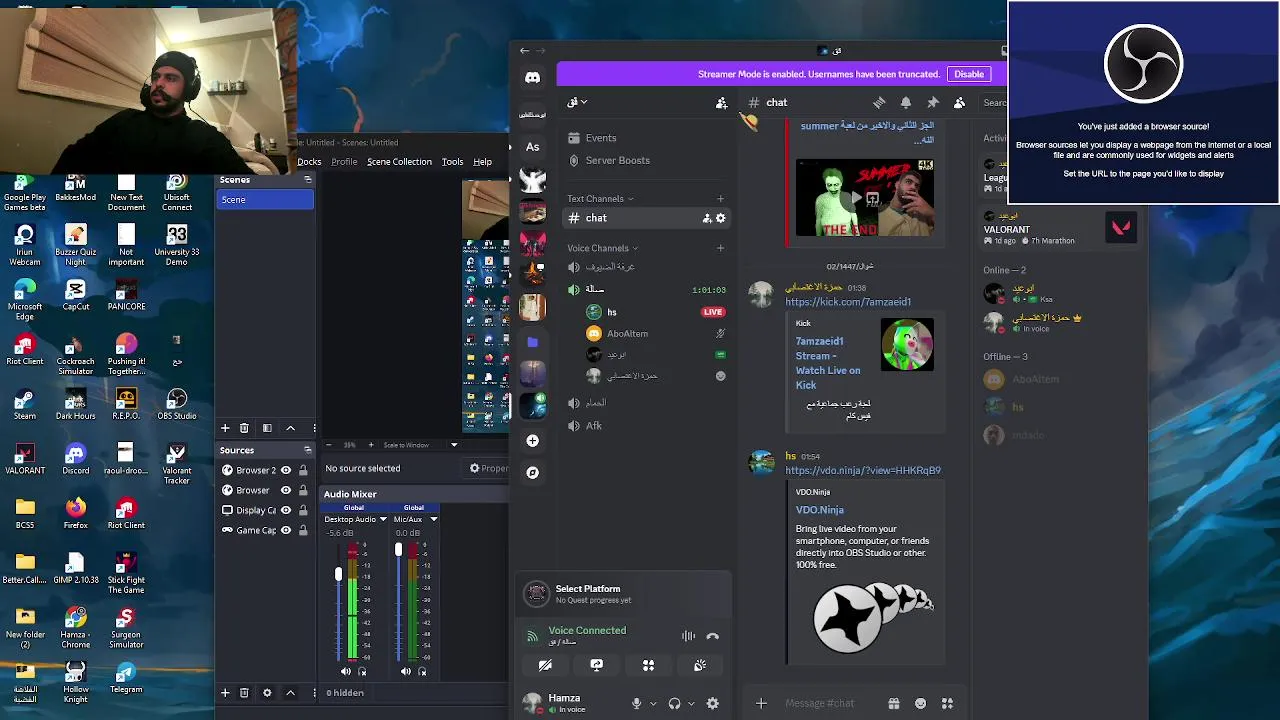
Task: Adjust Desktop Audio volume slider
Action: pos(338,574)
